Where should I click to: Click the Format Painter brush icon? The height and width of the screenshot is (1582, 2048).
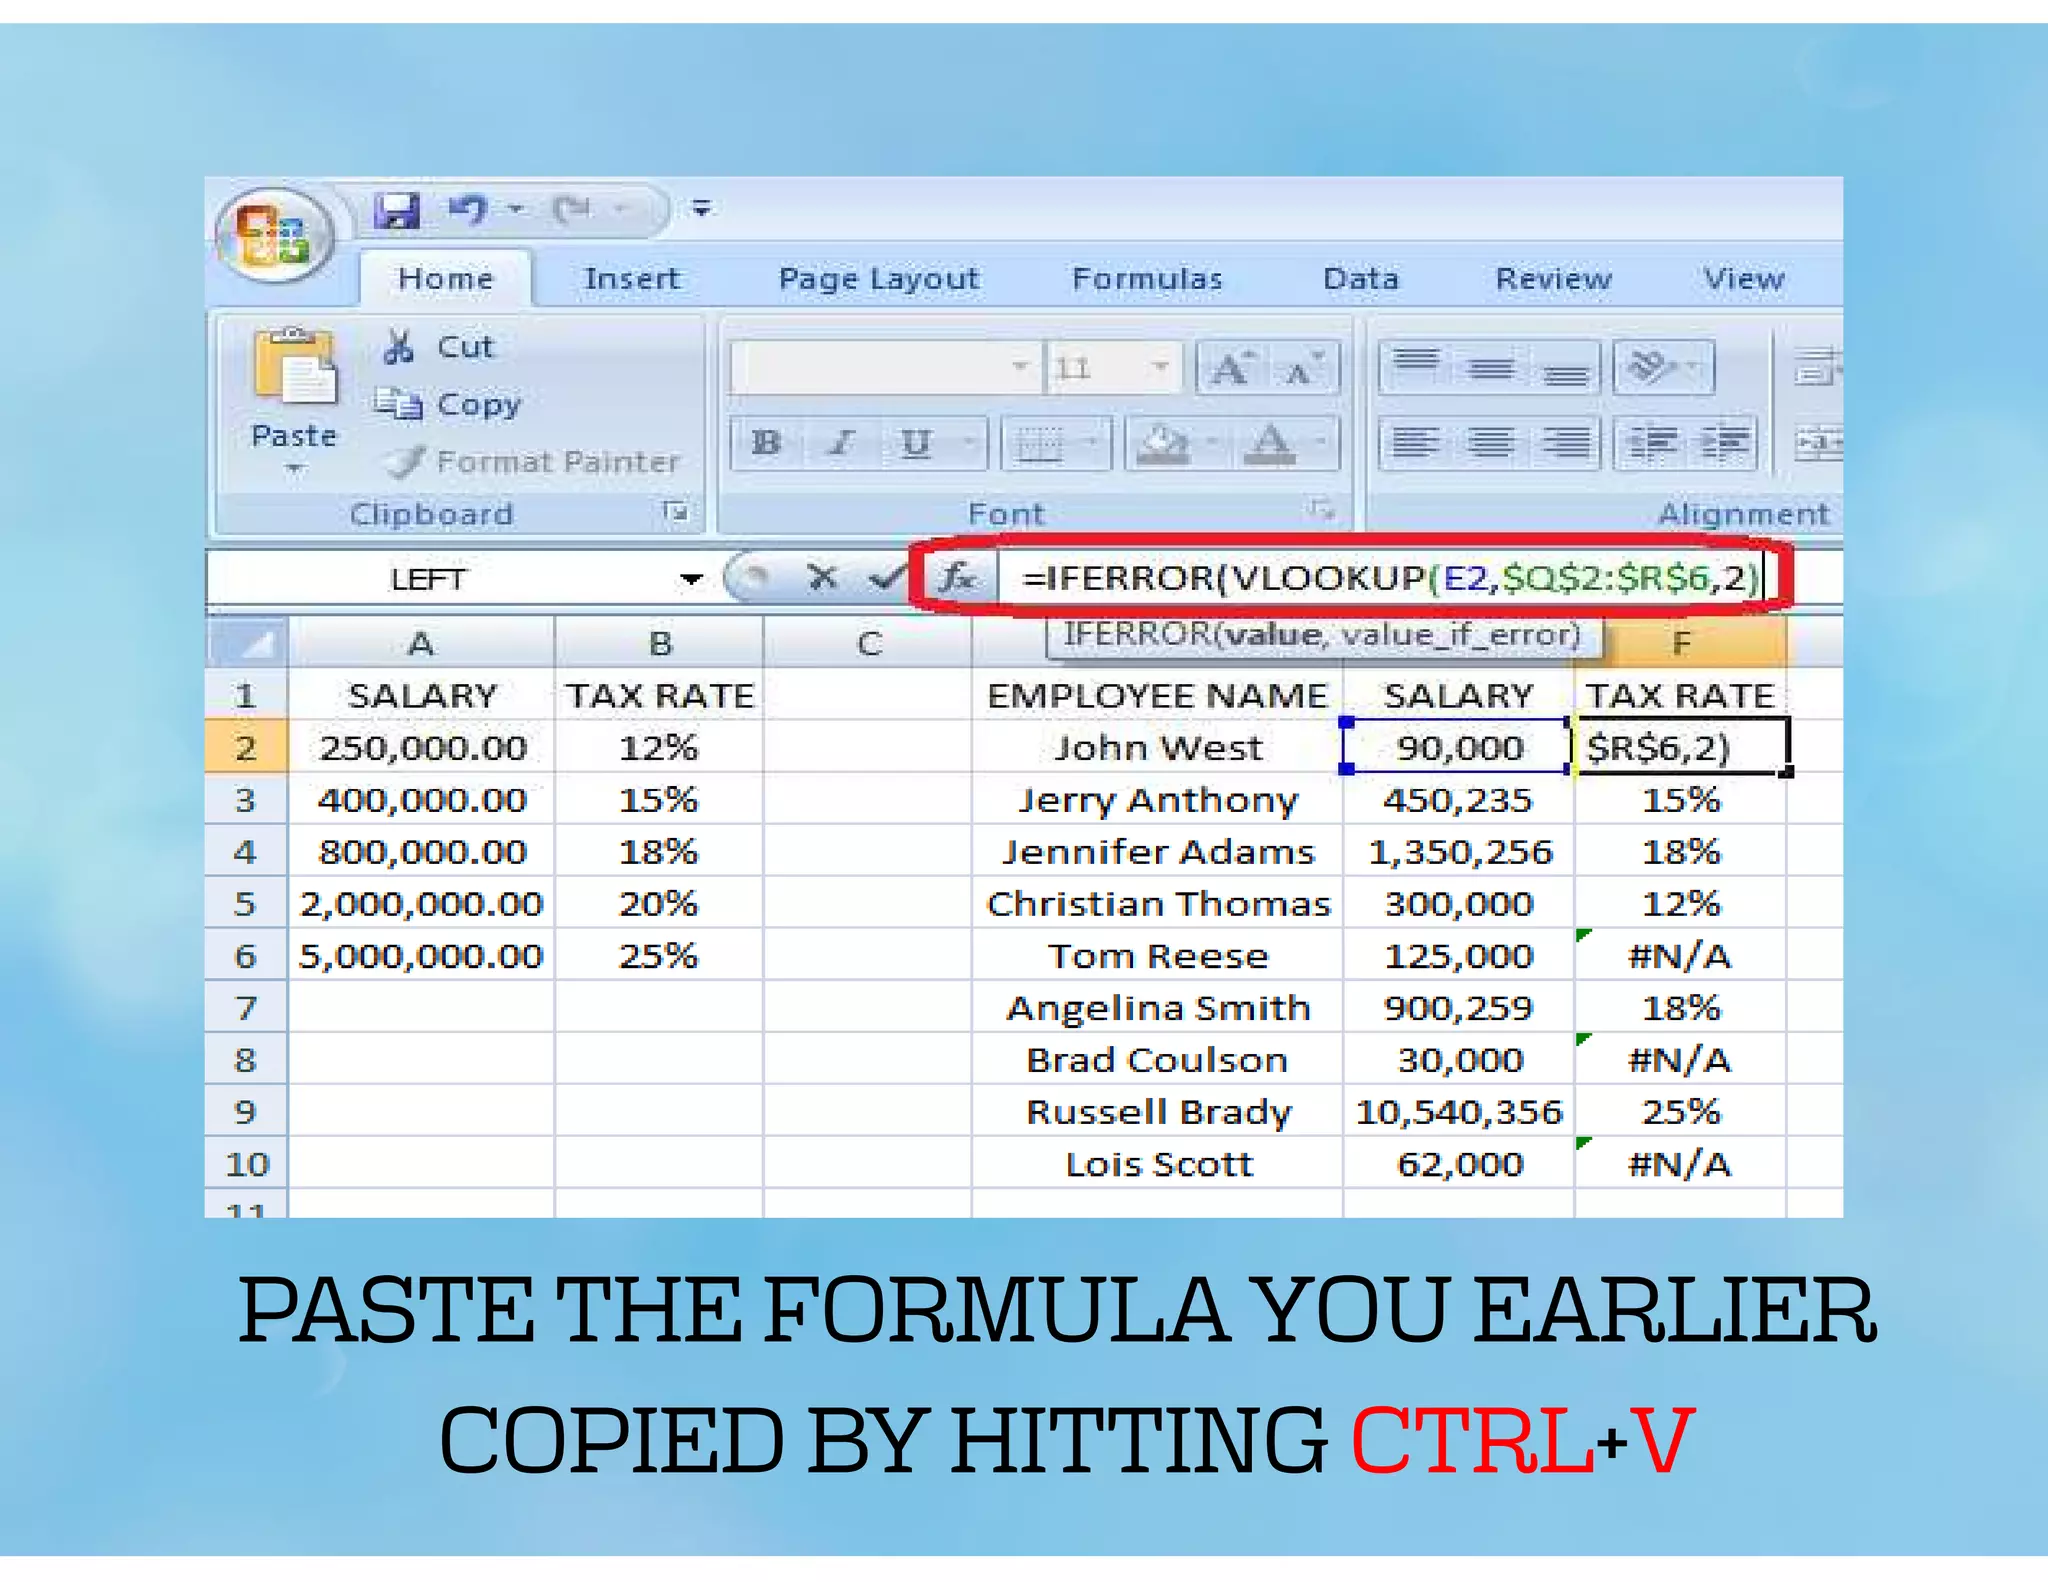[406, 461]
